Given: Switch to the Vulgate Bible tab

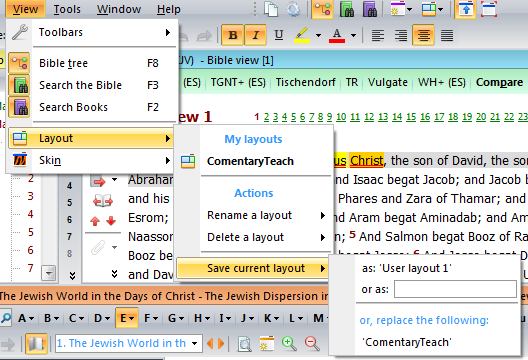Looking at the screenshot, I should click(x=388, y=82).
